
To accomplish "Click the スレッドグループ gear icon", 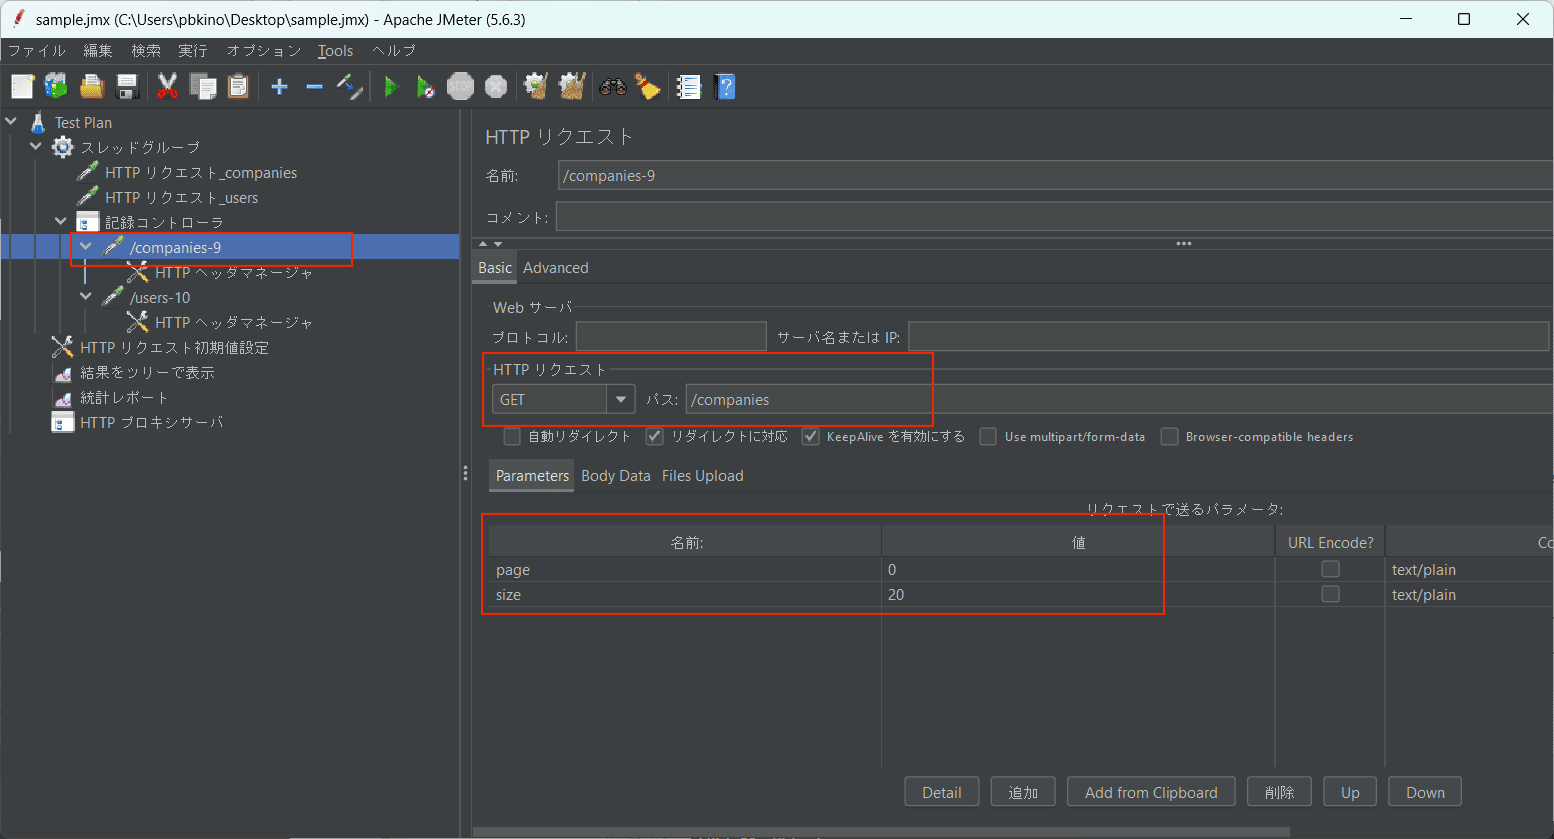I will (63, 147).
